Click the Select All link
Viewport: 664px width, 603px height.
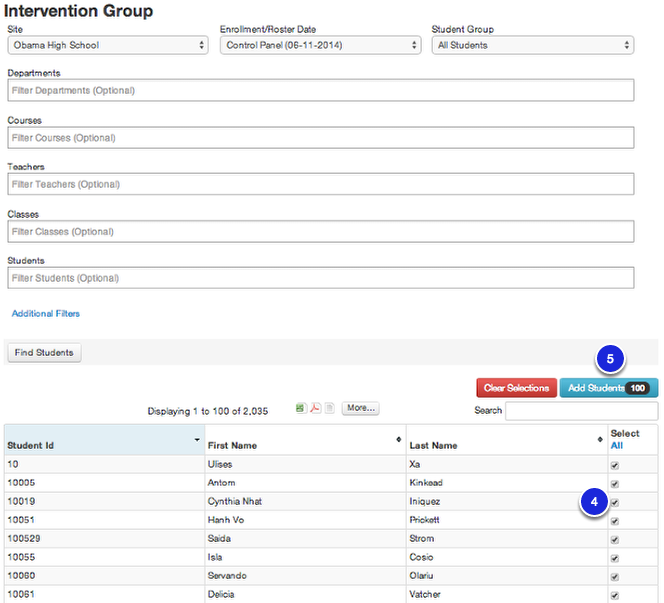click(x=617, y=445)
